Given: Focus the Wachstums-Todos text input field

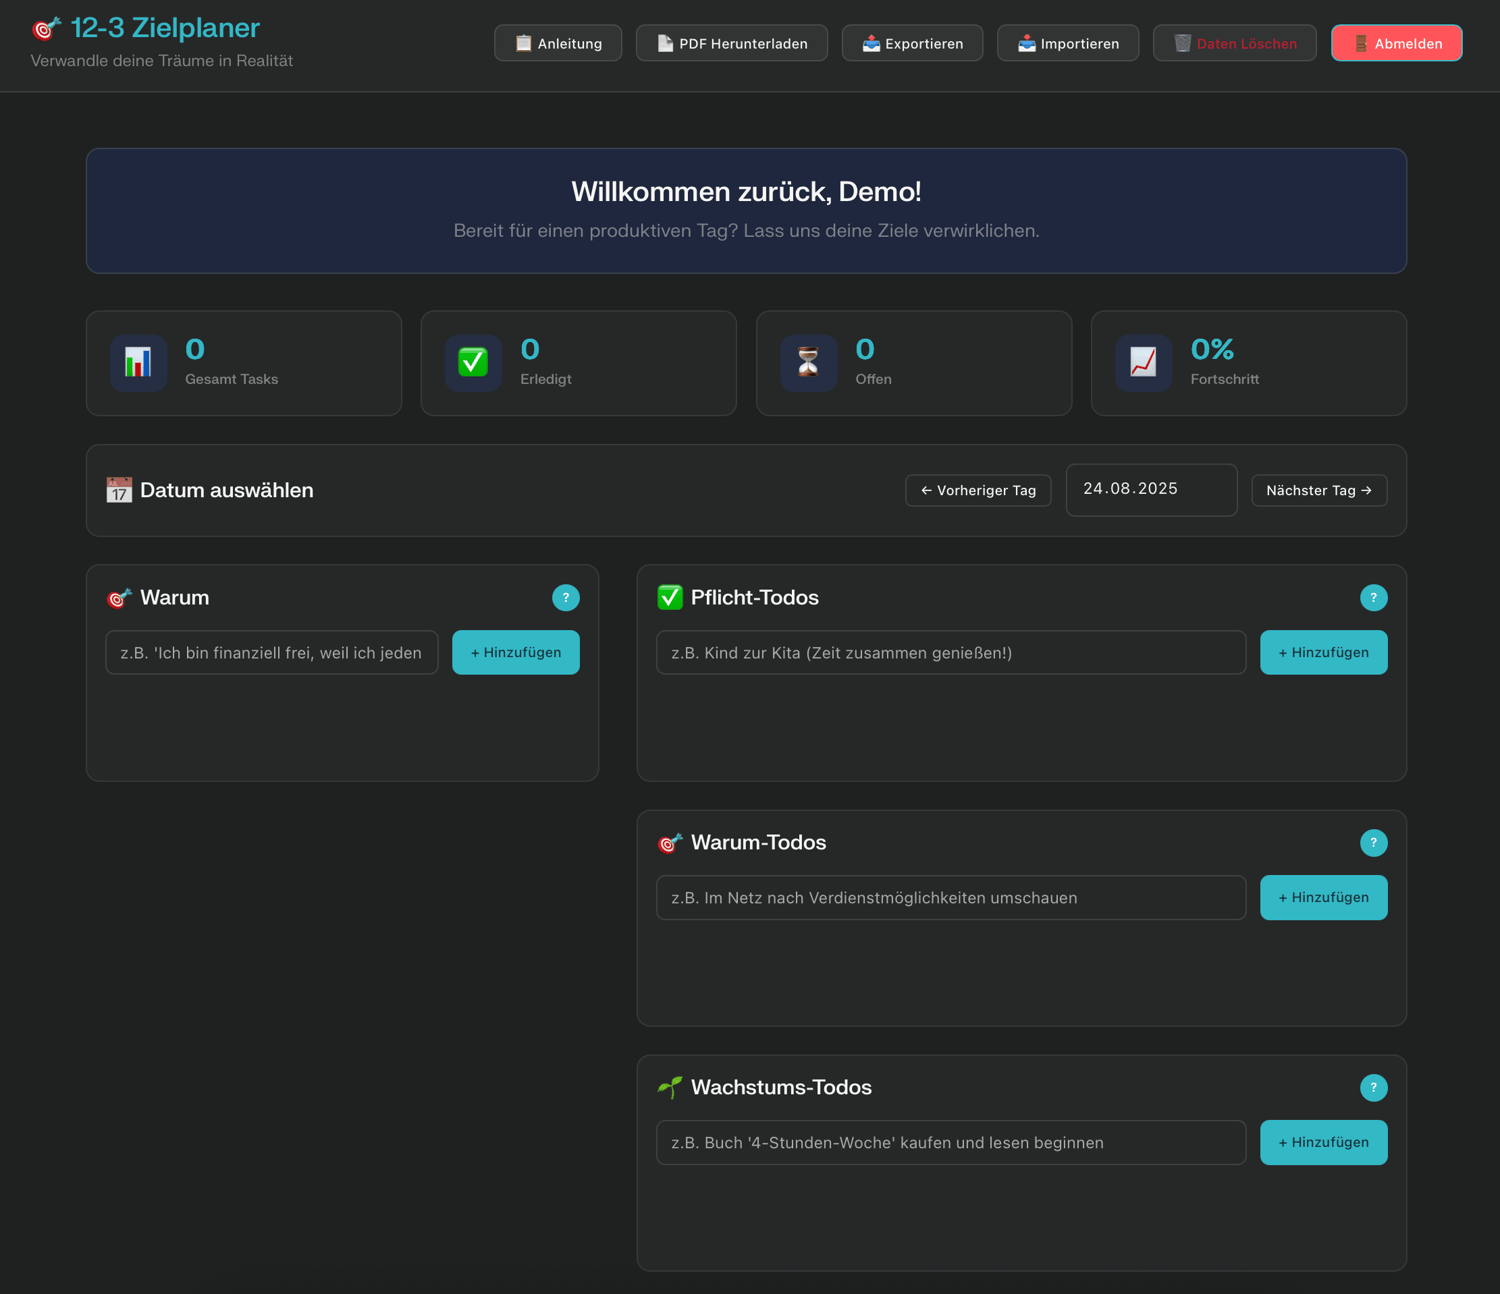Looking at the screenshot, I should point(951,1142).
